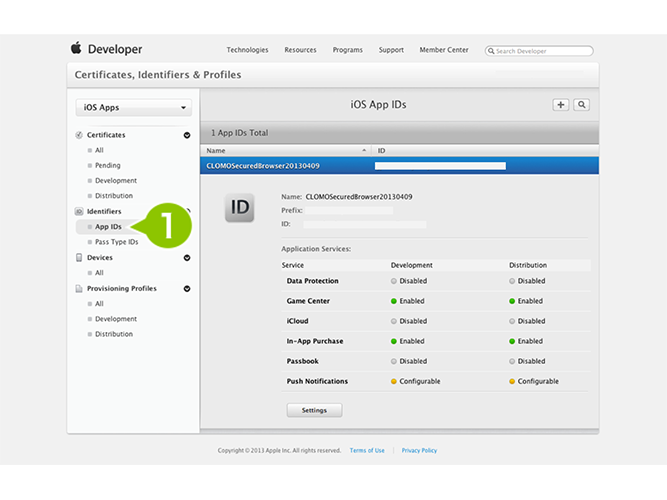
Task: Select All under Provisioning Profiles
Action: pos(99,304)
